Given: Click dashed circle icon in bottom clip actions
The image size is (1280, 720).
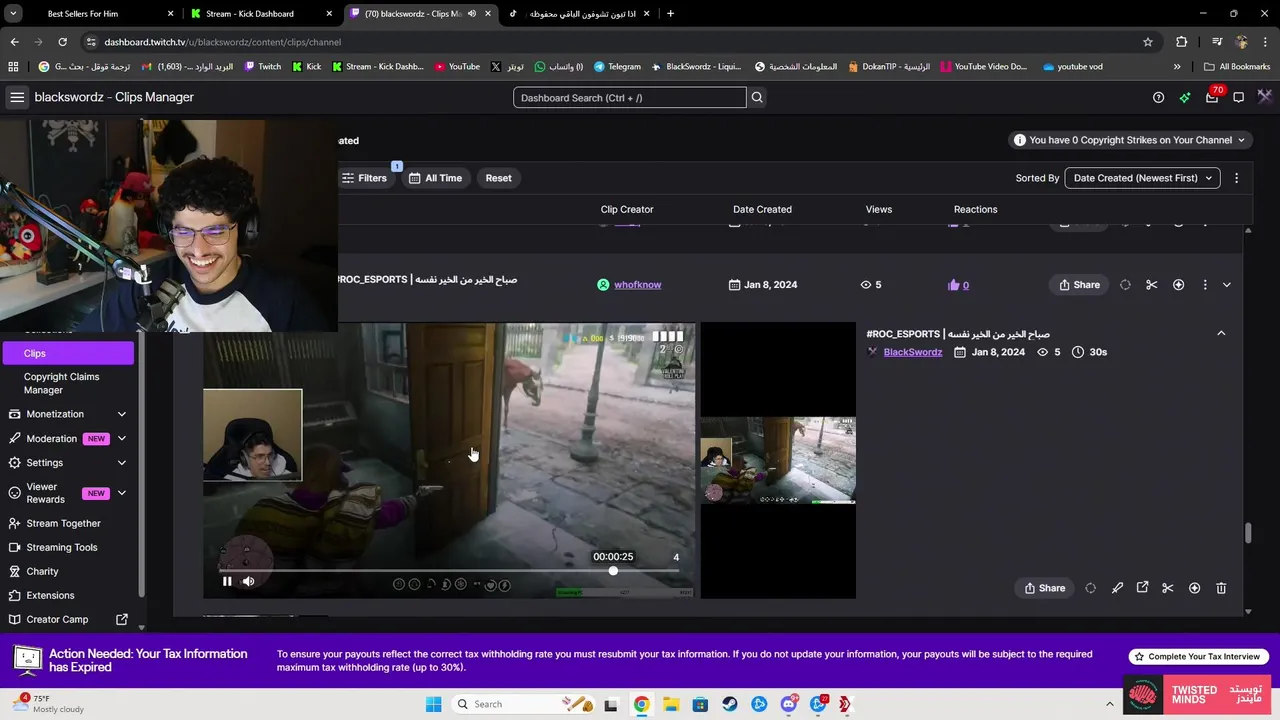Looking at the screenshot, I should (x=1090, y=588).
